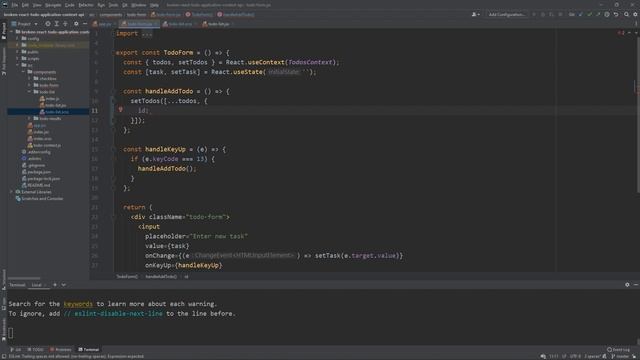Open the Window menu
Screen dimensions: 640x360
tap(139, 5)
